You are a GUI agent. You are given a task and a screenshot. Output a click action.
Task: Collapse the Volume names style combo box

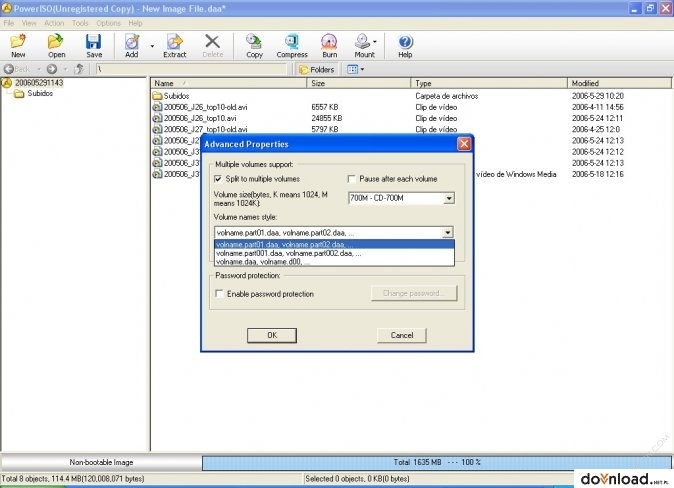pyautogui.click(x=447, y=233)
